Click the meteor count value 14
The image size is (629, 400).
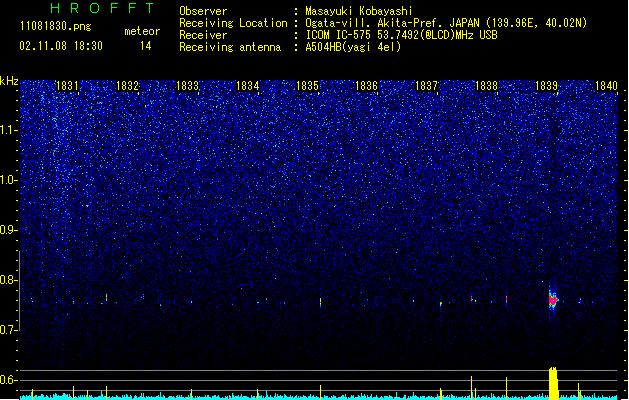(146, 46)
